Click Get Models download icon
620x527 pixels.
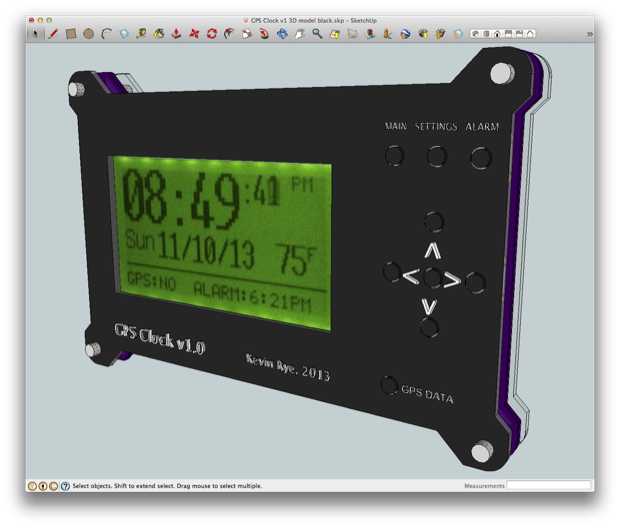423,34
